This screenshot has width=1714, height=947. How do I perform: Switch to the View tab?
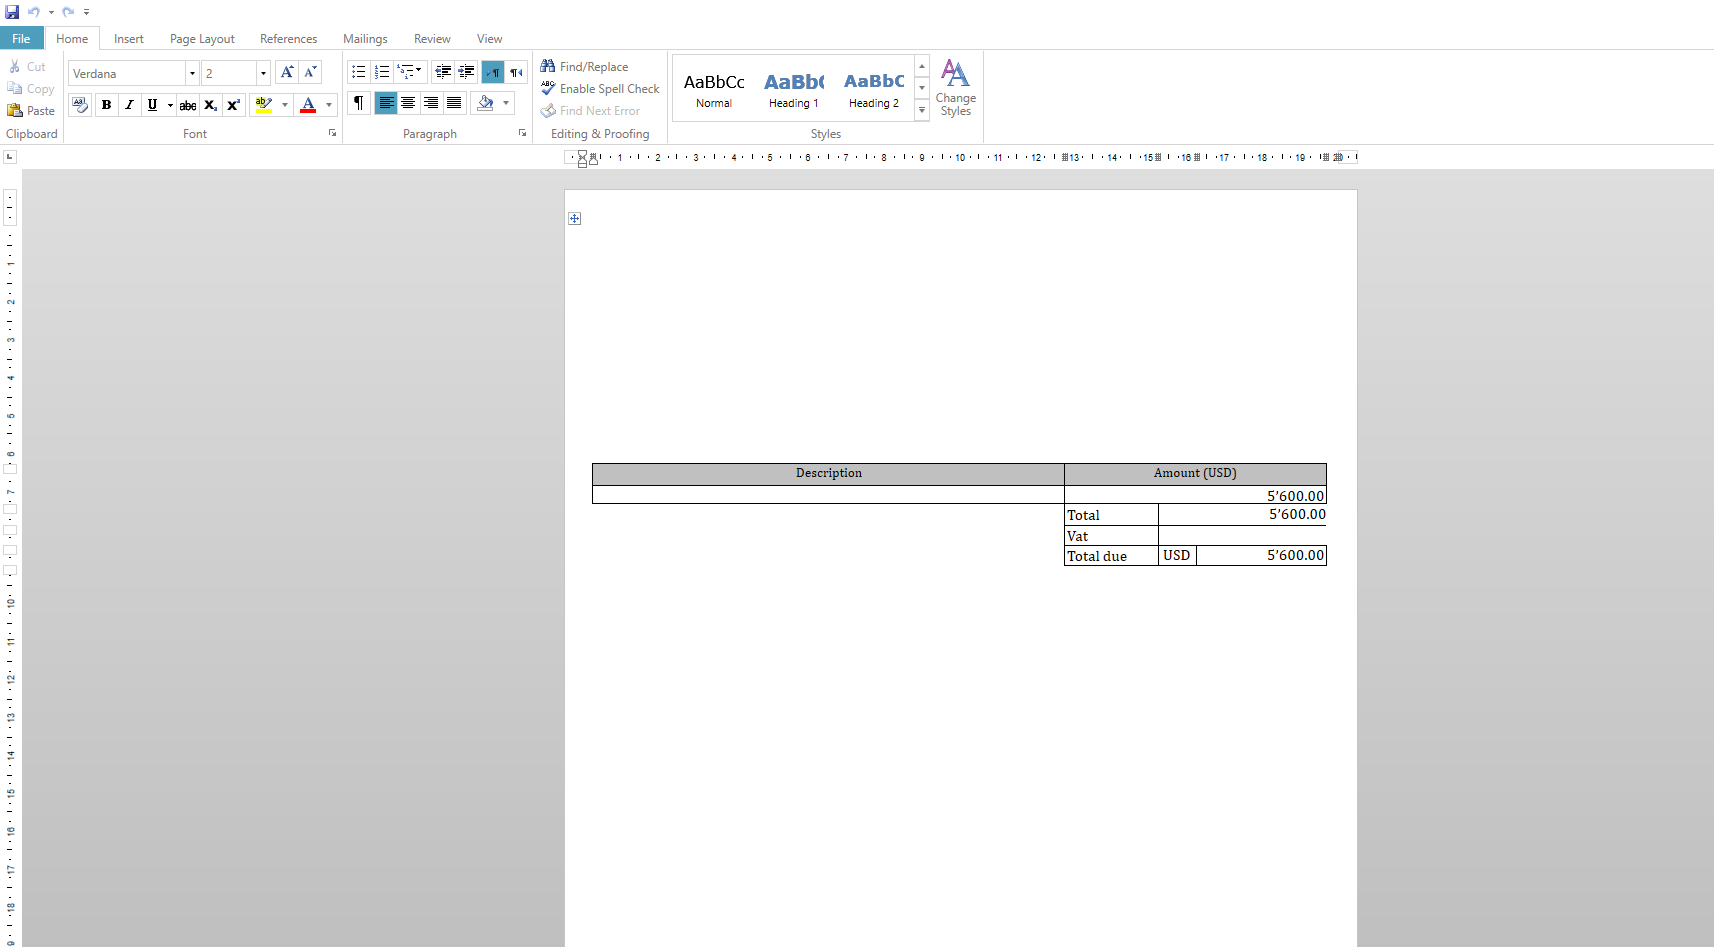(489, 39)
